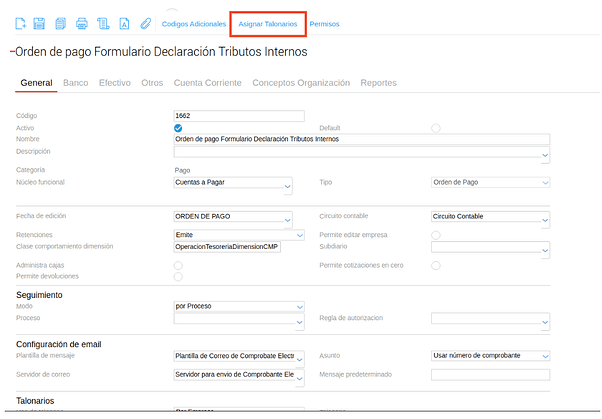Screen dimensions: 602x419
Task: Toggle the Default radio option
Action: (435, 128)
